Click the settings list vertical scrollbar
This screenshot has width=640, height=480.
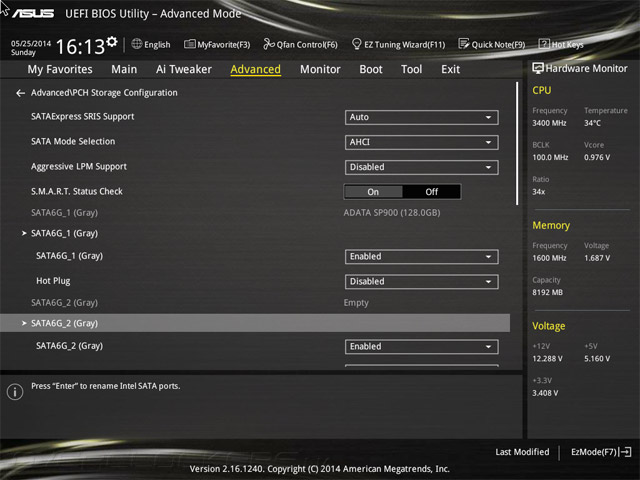[517, 144]
